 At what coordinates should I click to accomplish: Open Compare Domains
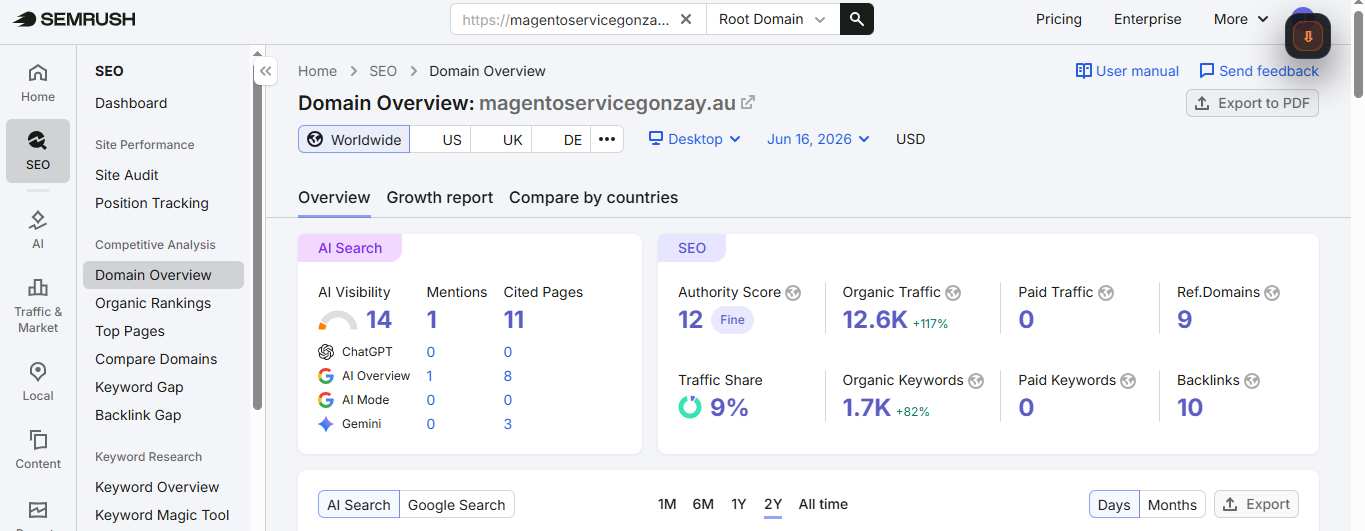[156, 359]
